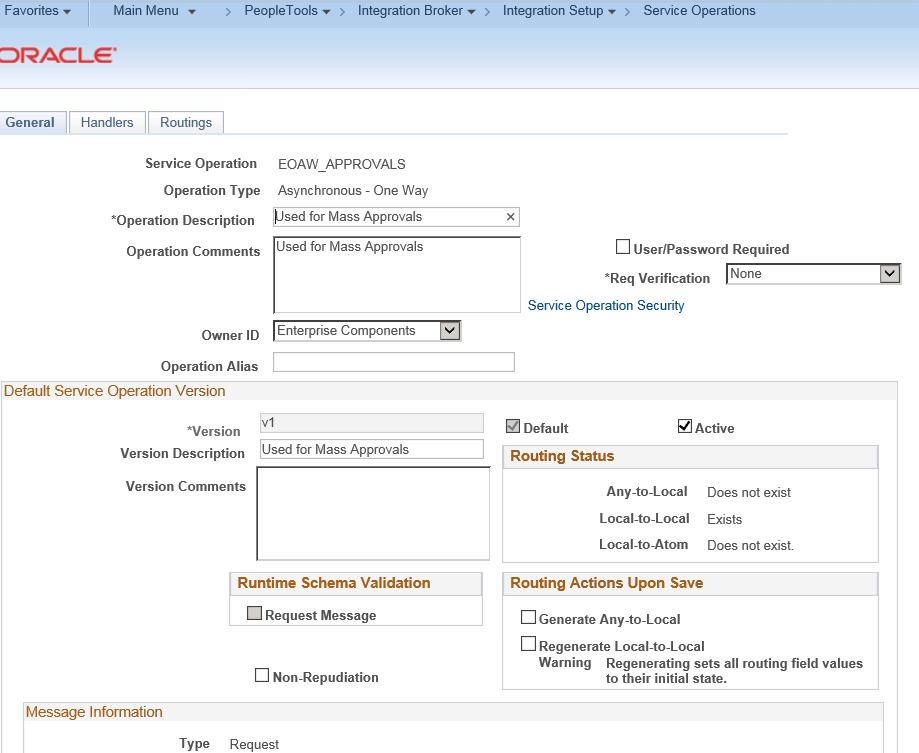The height and width of the screenshot is (753, 919).
Task: Check Generate Any-to-Local option
Action: coord(528,617)
